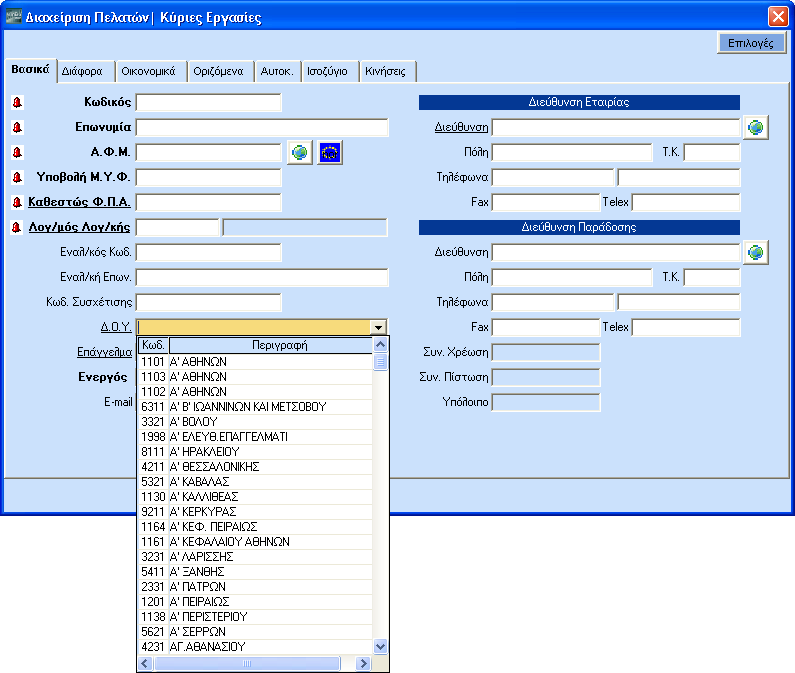Select 1101 Α' ΑΘΗΝΩΝ from list
This screenshot has width=795, height=673.
[x=256, y=362]
